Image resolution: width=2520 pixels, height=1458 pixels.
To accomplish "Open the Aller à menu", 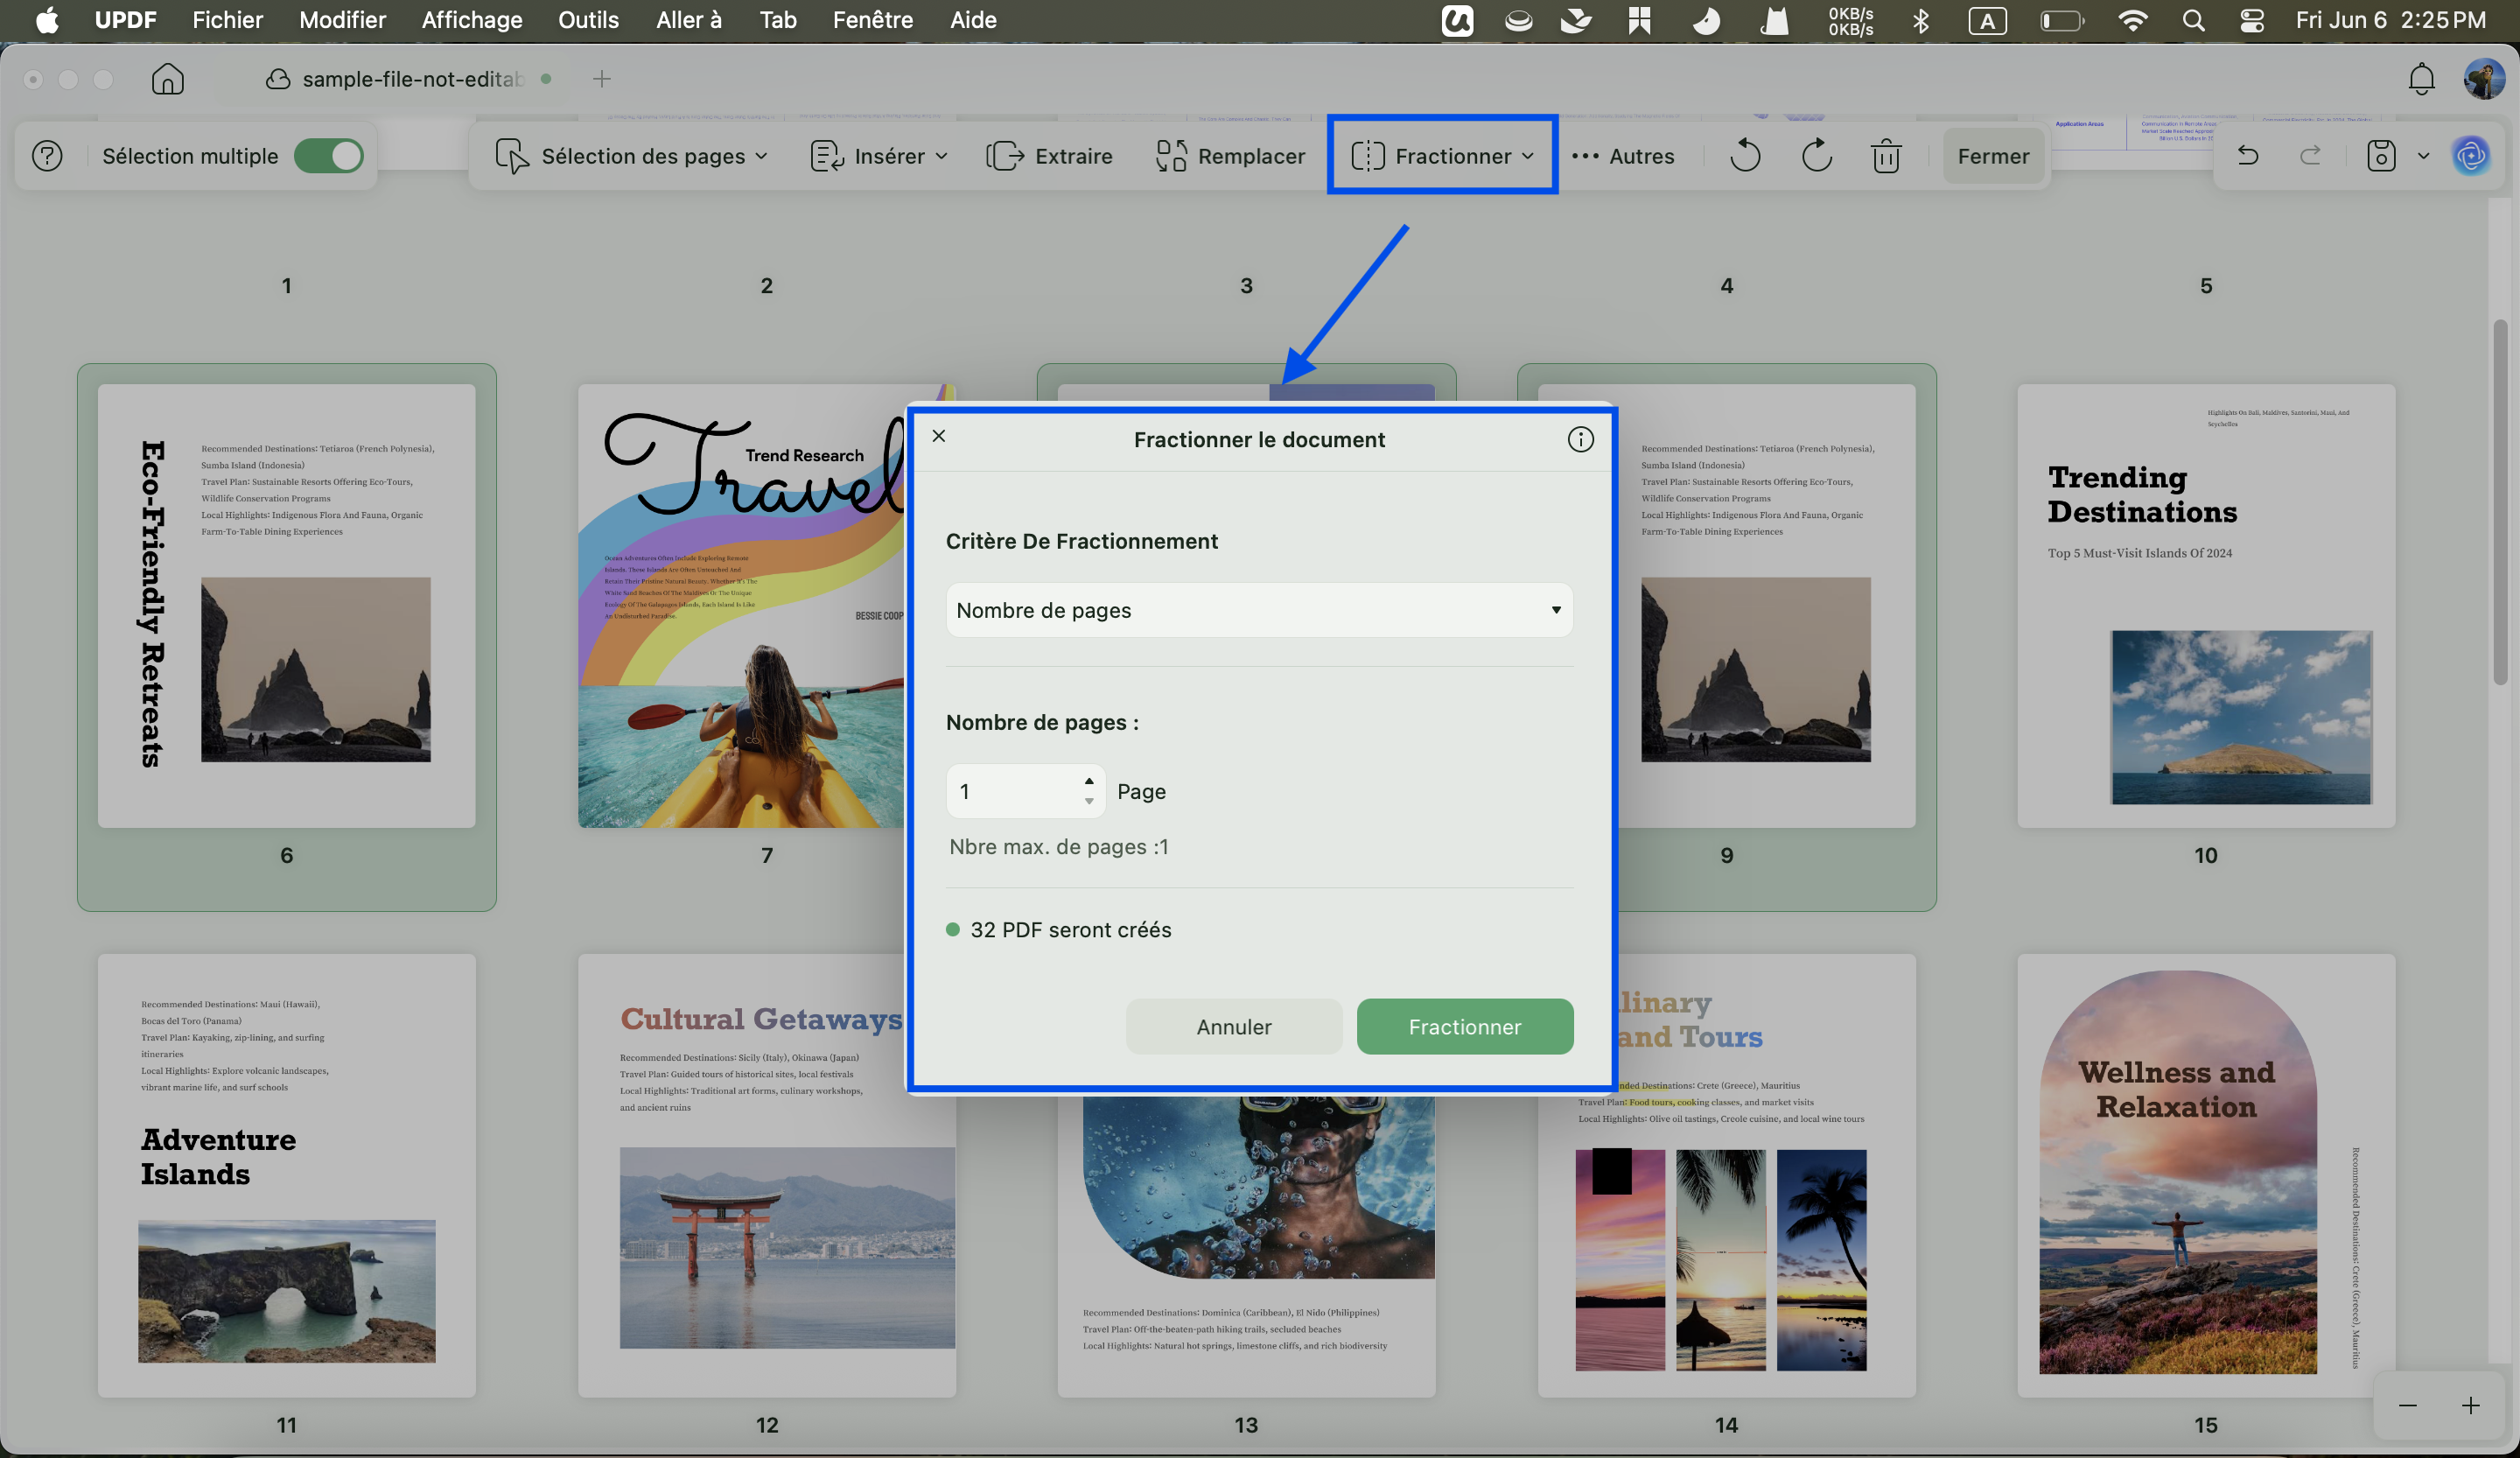I will tap(688, 20).
